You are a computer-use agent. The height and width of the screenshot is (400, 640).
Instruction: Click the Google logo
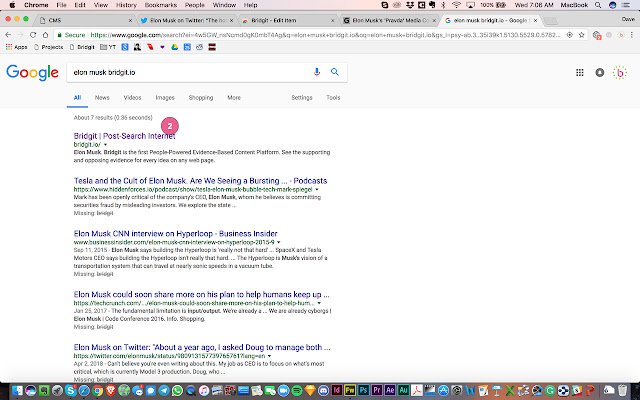(x=33, y=73)
